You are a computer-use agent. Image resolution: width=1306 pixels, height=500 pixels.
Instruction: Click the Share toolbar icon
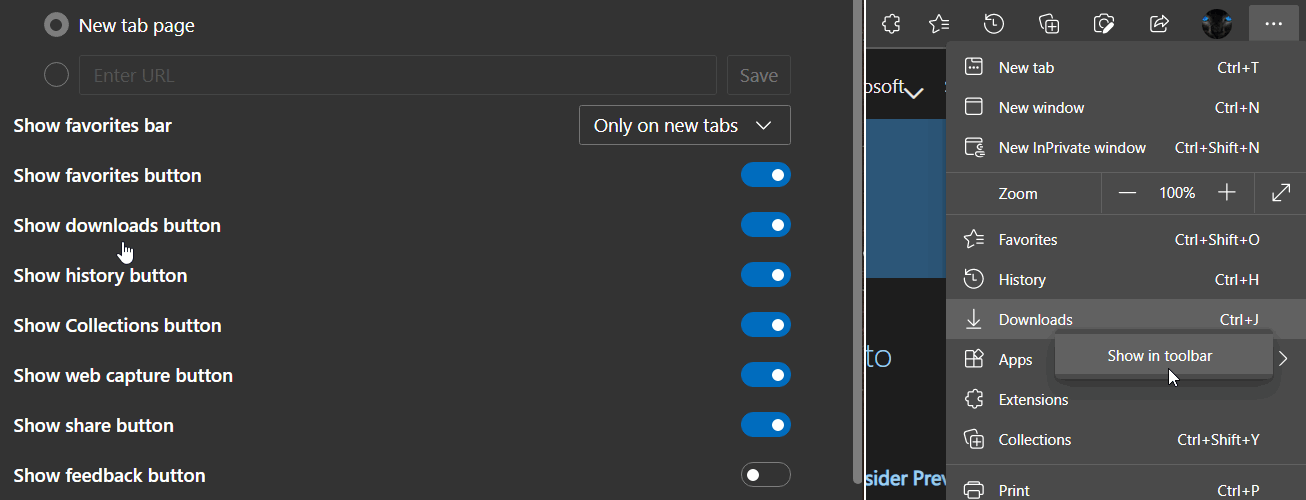pyautogui.click(x=1160, y=23)
